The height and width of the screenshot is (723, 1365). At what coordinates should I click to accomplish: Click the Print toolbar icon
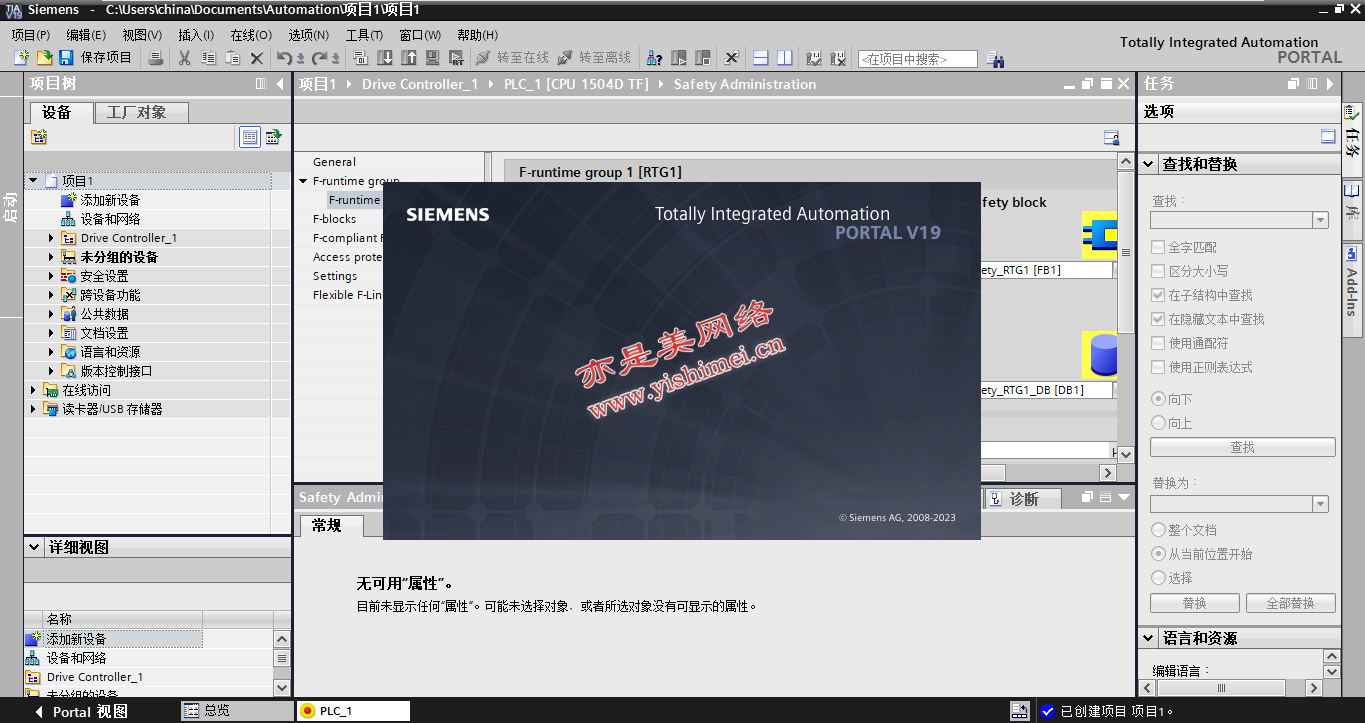[x=156, y=58]
